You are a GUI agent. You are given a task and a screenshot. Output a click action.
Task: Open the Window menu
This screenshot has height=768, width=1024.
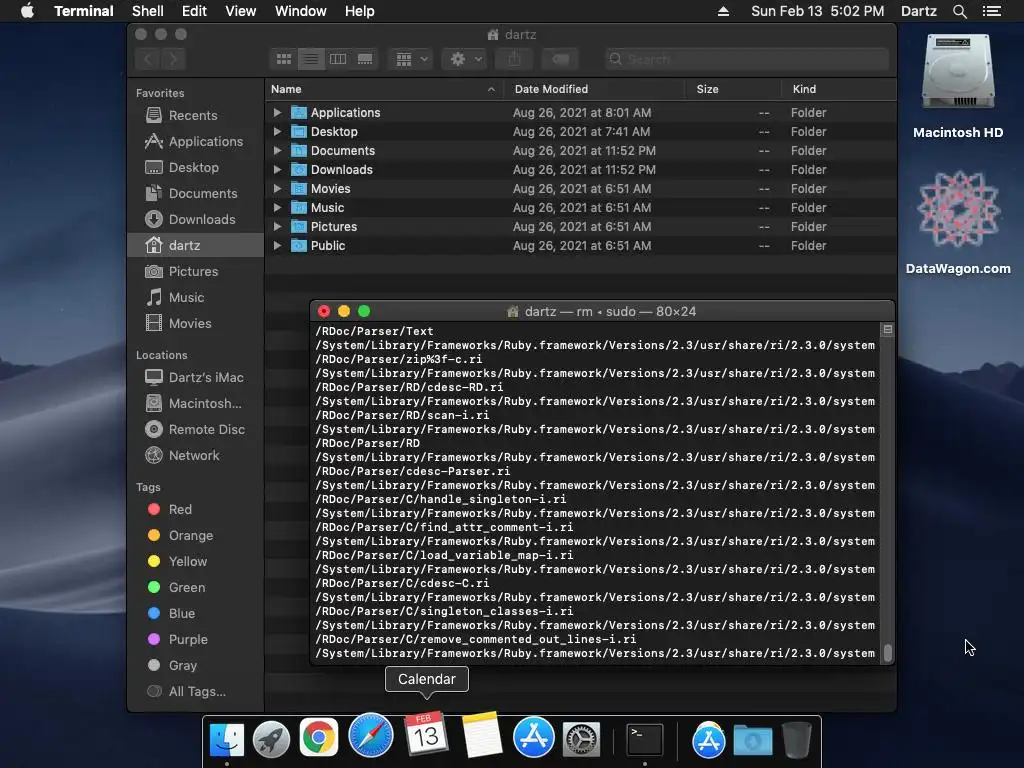tap(300, 11)
